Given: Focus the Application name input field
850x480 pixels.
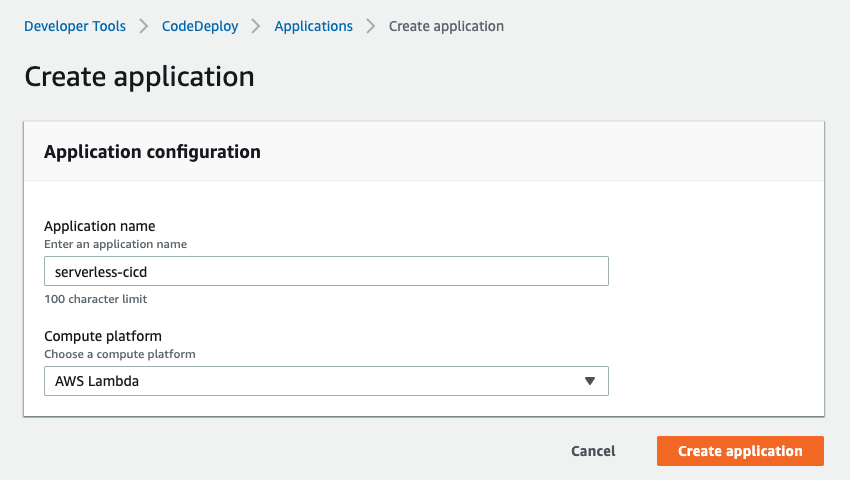Looking at the screenshot, I should pyautogui.click(x=326, y=271).
